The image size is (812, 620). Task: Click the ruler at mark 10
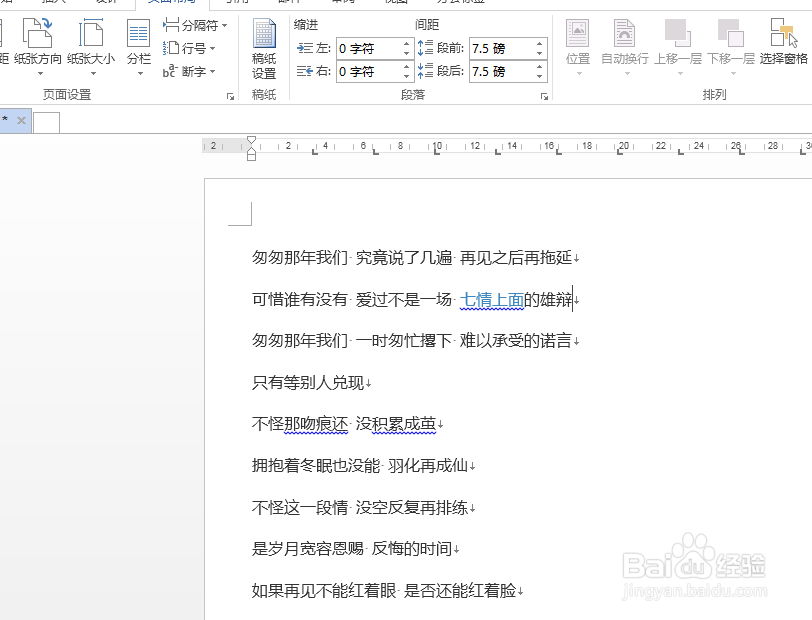click(437, 146)
